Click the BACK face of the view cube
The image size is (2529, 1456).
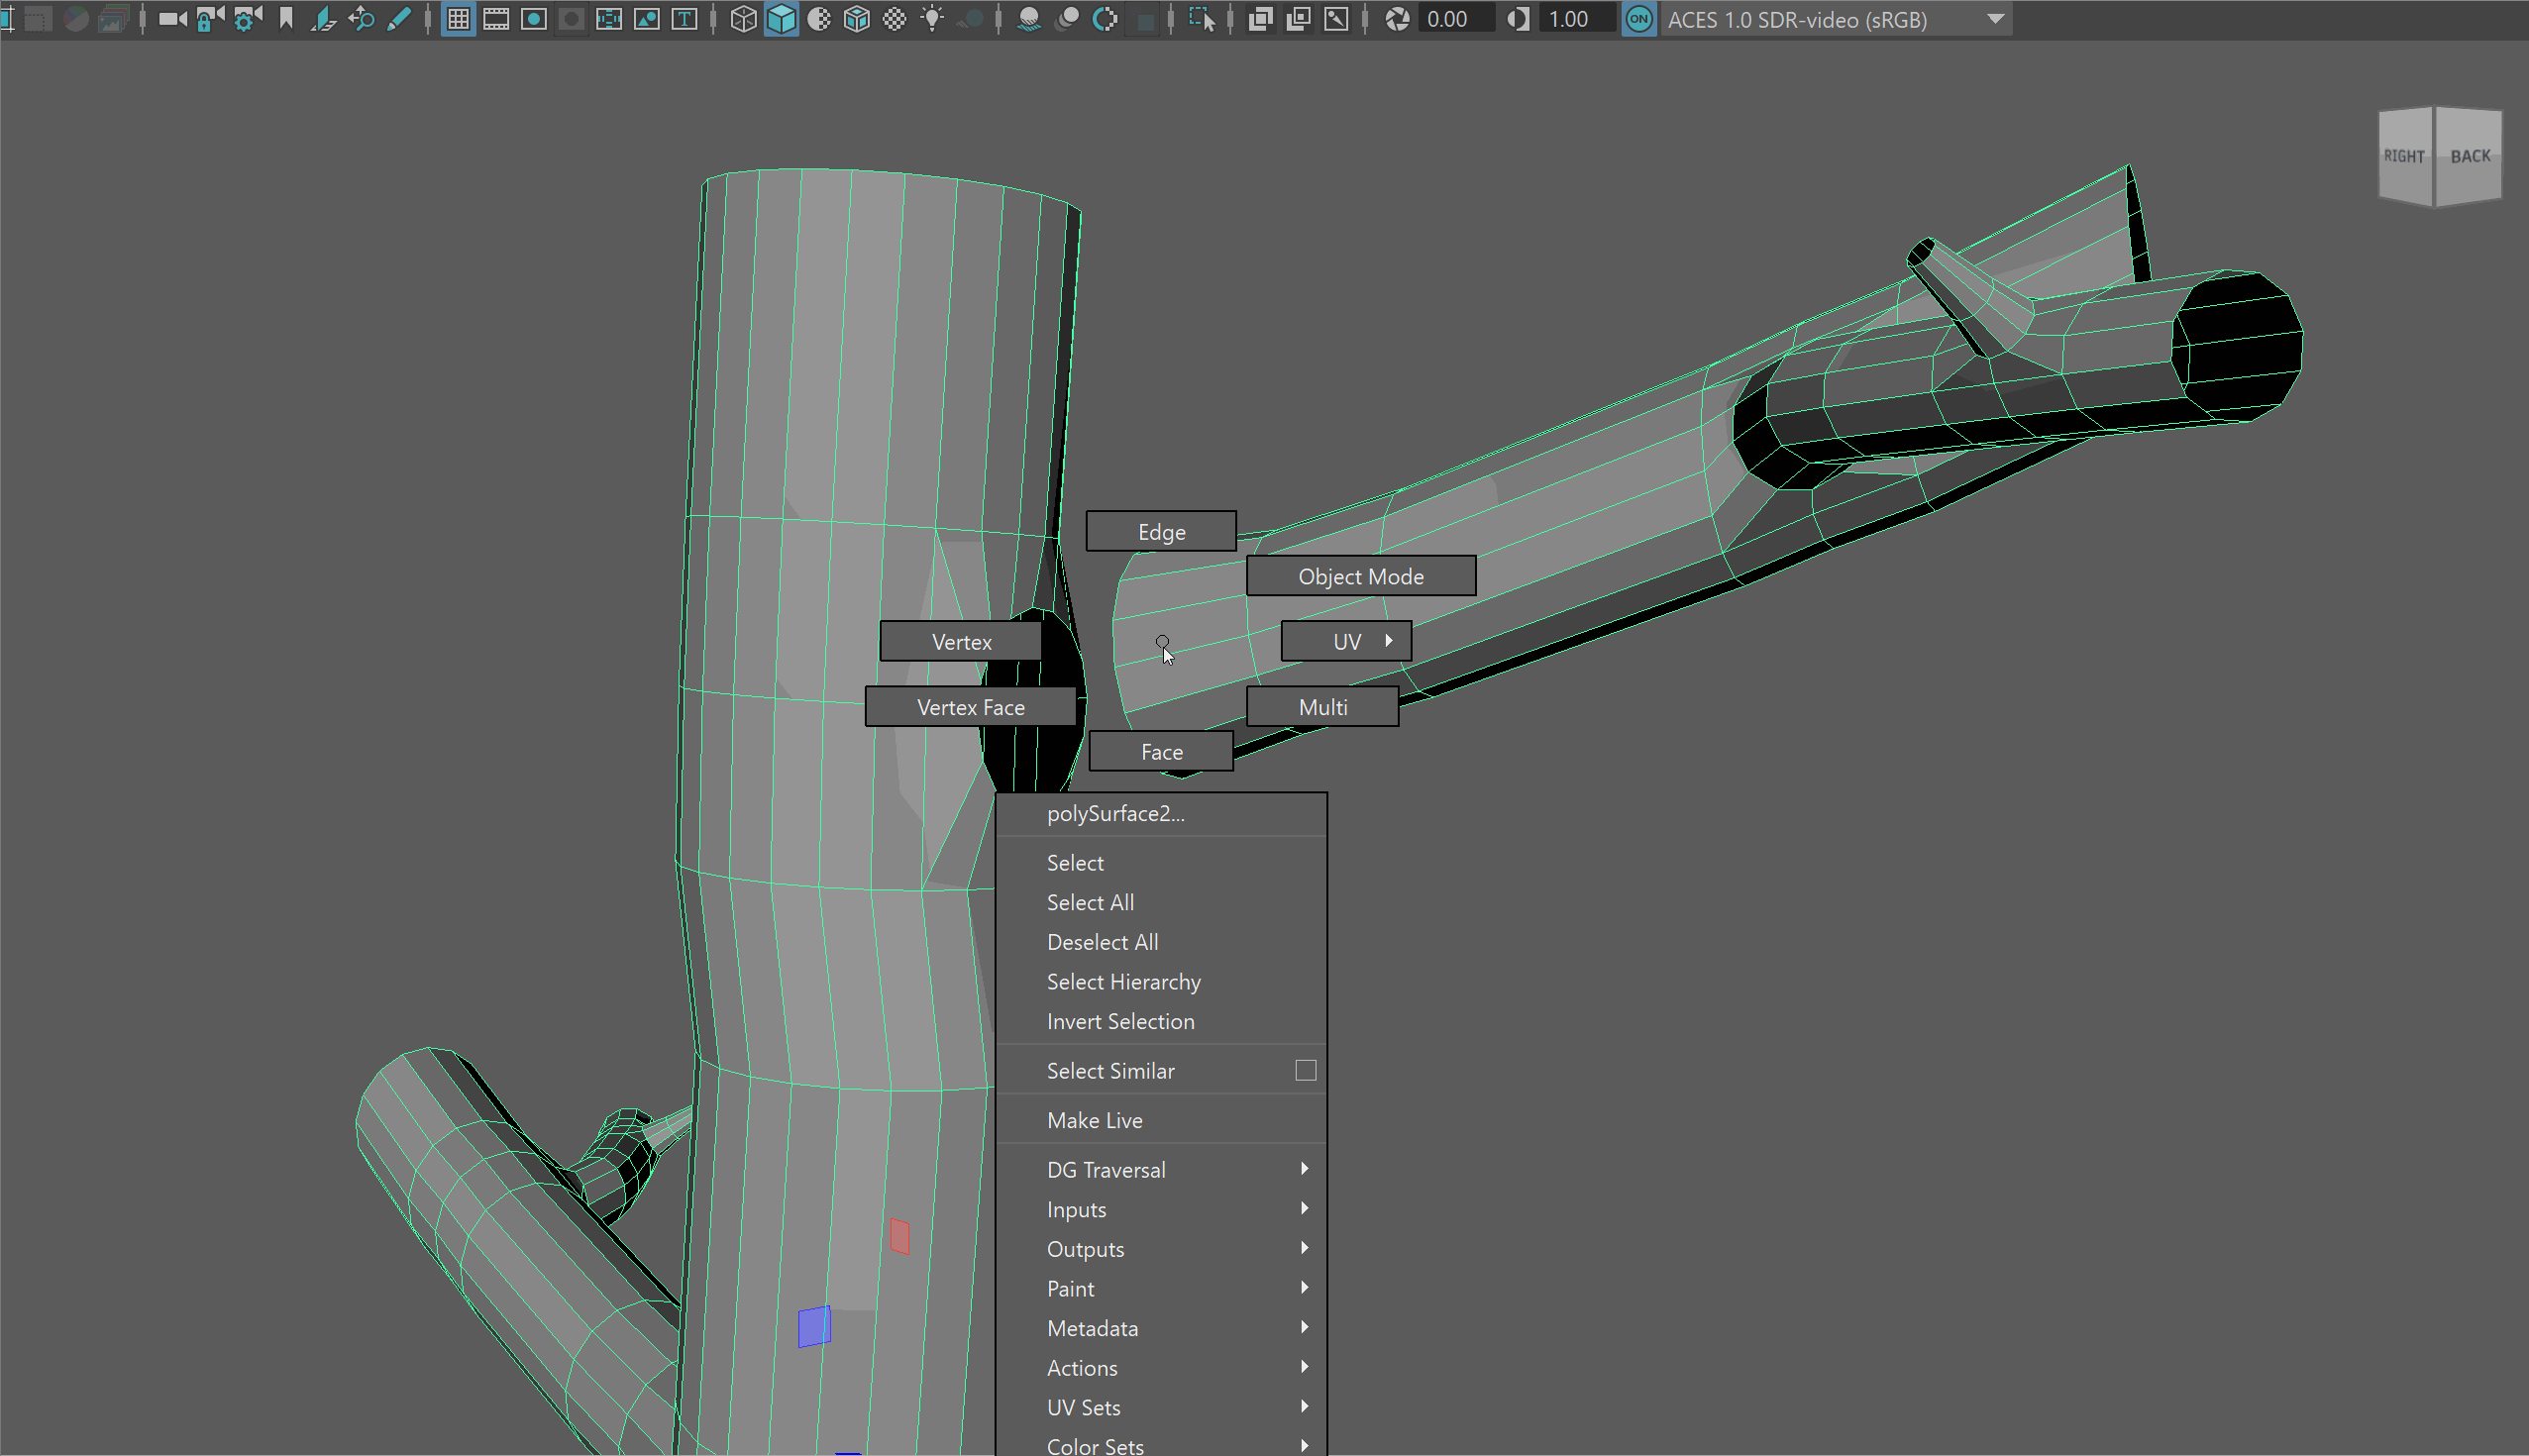(x=2469, y=157)
